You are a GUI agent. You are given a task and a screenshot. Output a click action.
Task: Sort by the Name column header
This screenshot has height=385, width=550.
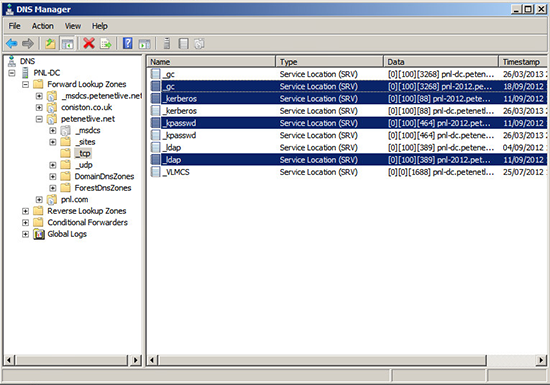pyautogui.click(x=211, y=62)
